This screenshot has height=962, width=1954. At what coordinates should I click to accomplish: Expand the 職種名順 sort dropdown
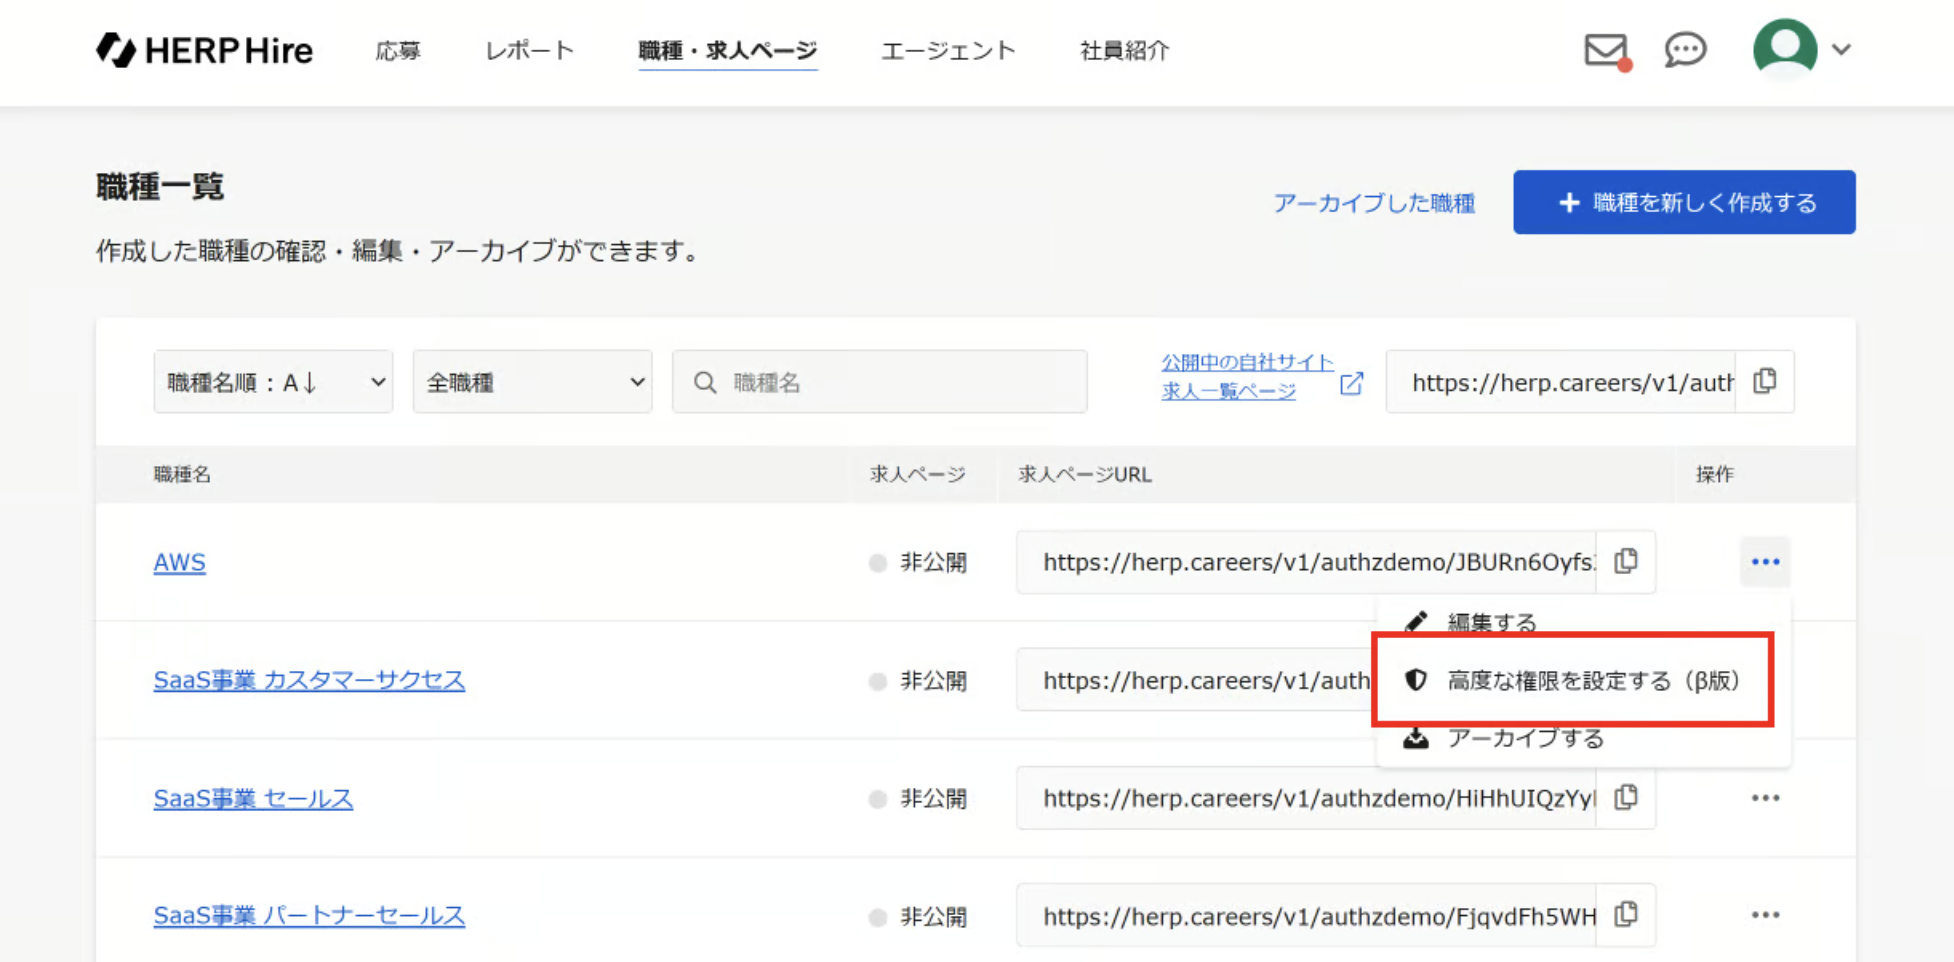[273, 382]
